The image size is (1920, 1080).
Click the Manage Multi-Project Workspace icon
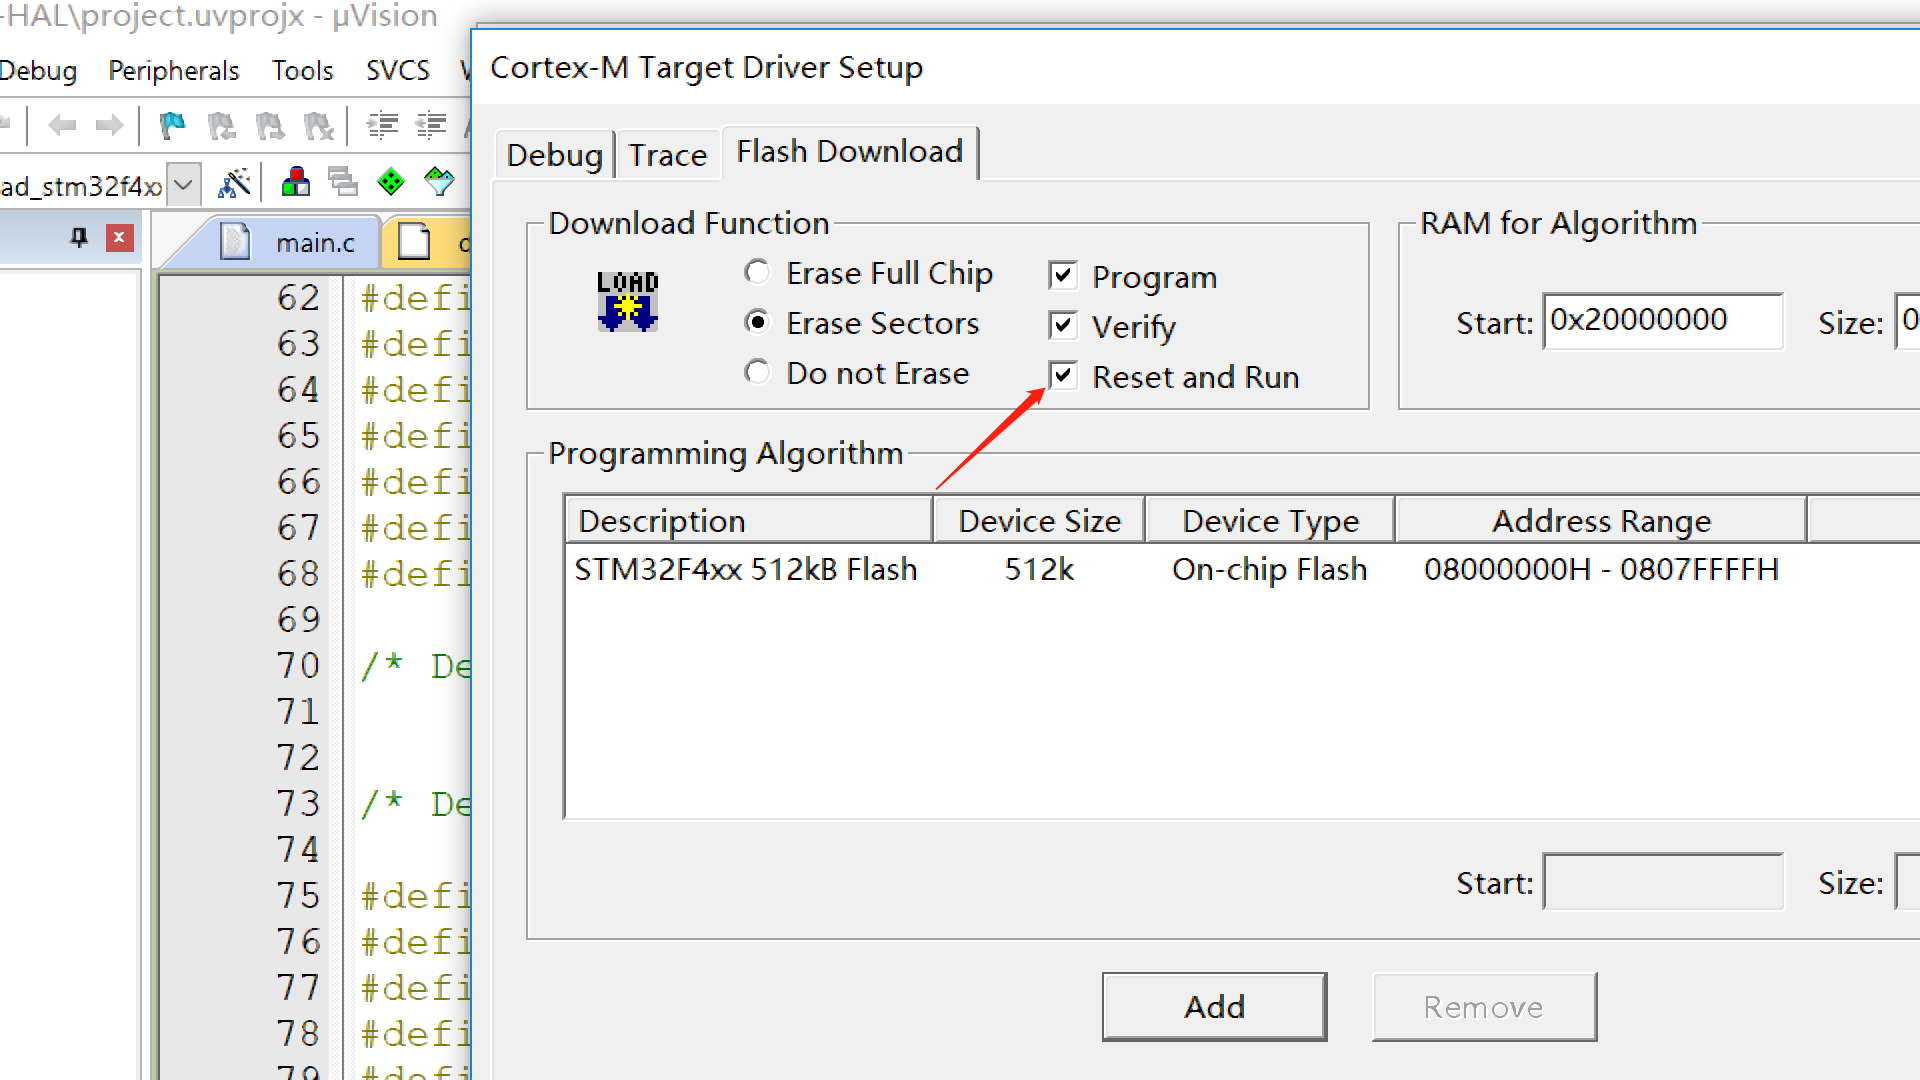click(343, 183)
